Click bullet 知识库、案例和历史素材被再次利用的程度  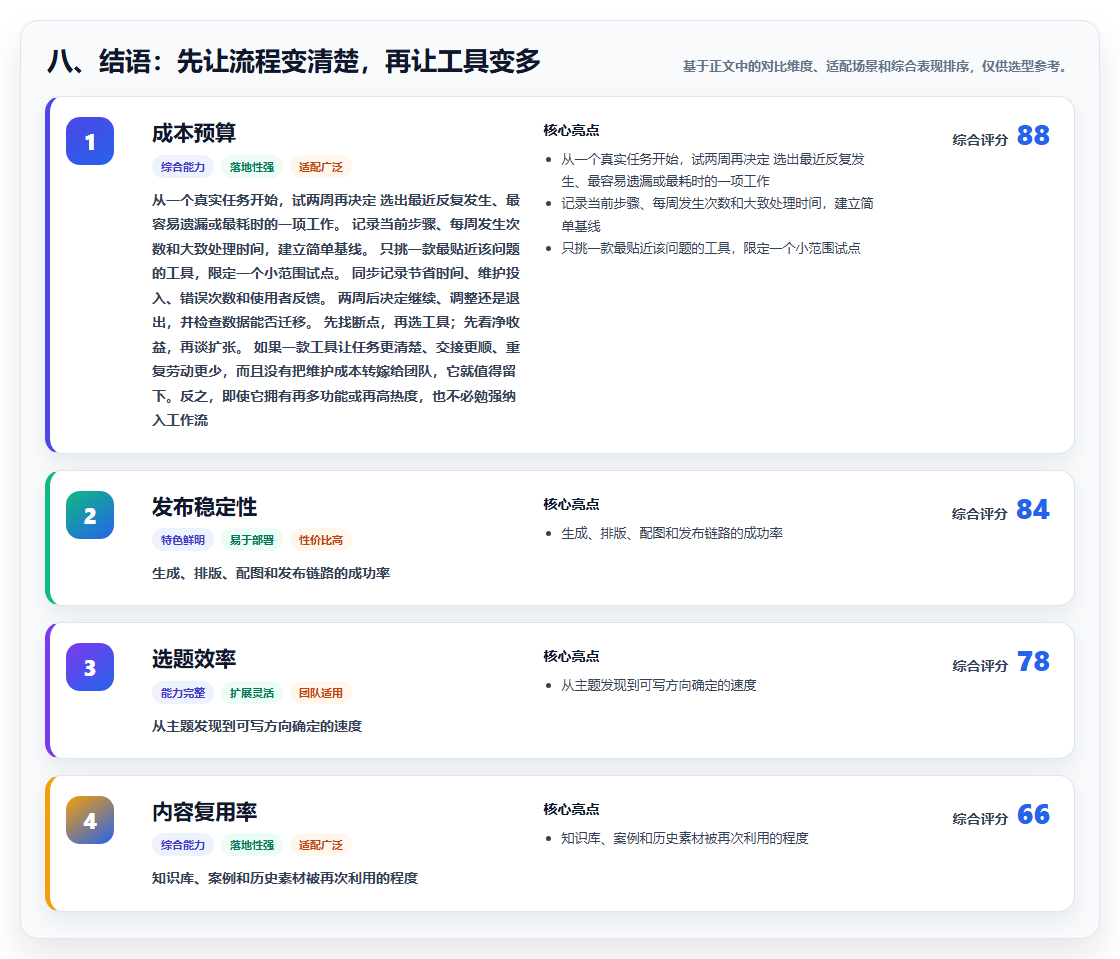pyautogui.click(x=684, y=838)
